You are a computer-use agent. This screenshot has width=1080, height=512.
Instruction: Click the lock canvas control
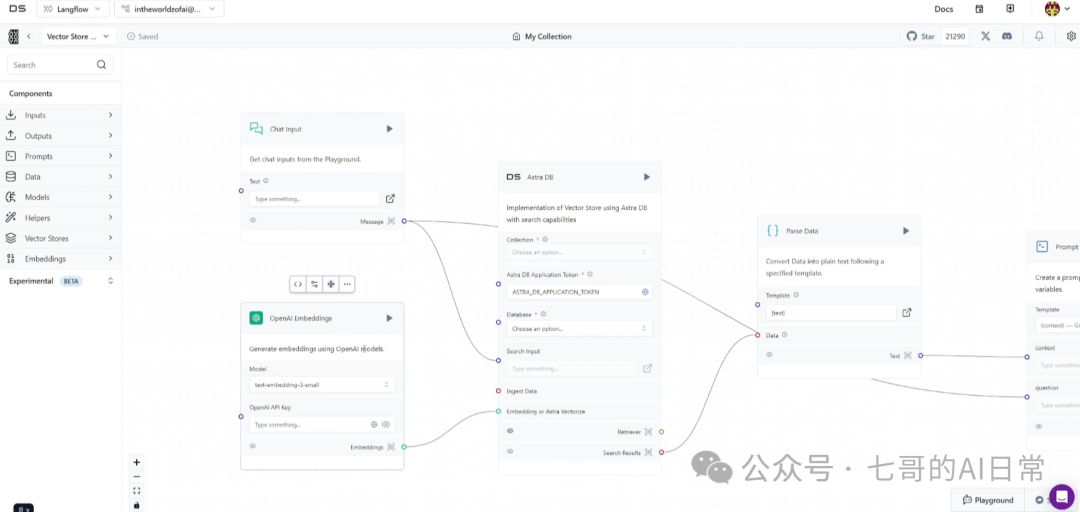(x=136, y=505)
